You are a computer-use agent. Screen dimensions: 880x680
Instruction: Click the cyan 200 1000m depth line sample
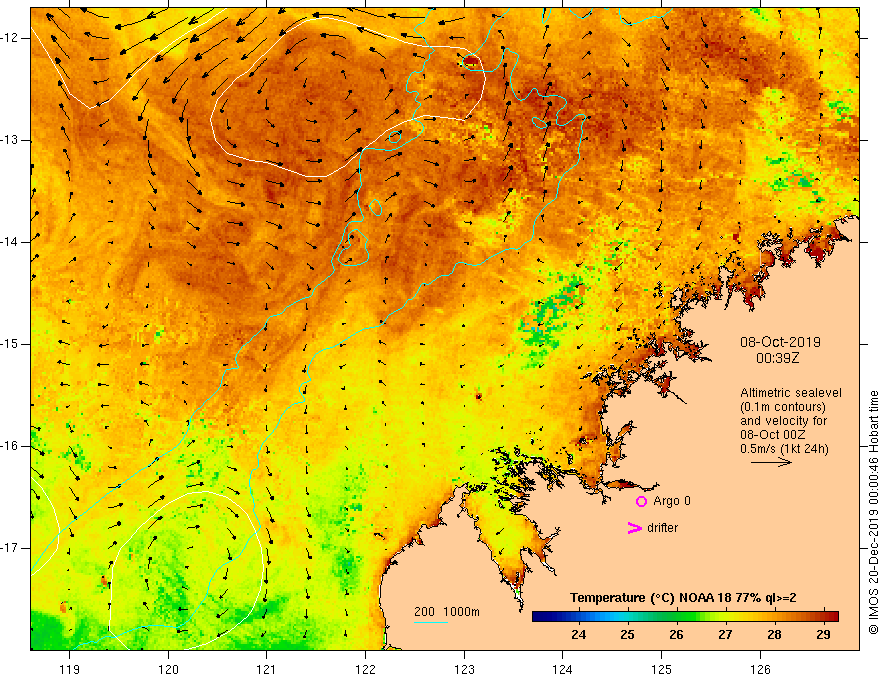tap(430, 622)
